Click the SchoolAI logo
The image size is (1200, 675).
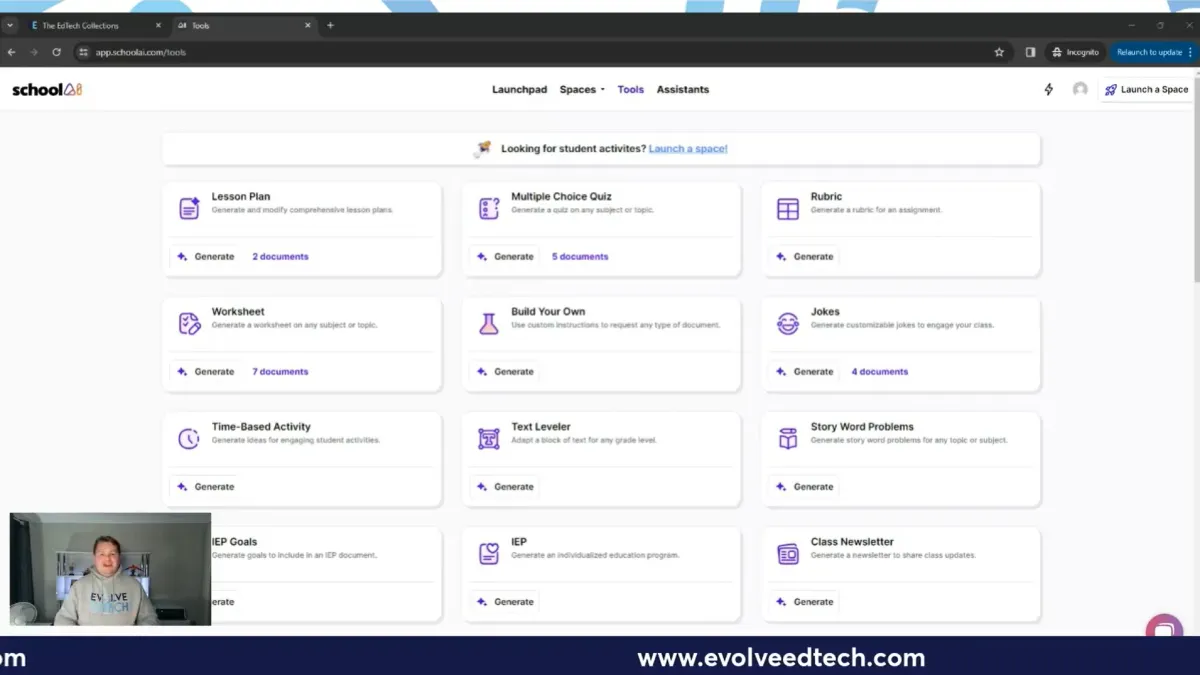[x=47, y=89]
